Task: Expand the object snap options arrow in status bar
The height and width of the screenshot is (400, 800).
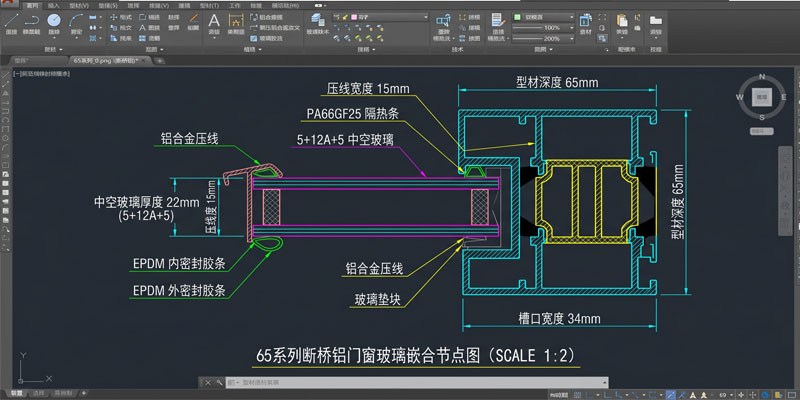Action: pyautogui.click(x=661, y=394)
